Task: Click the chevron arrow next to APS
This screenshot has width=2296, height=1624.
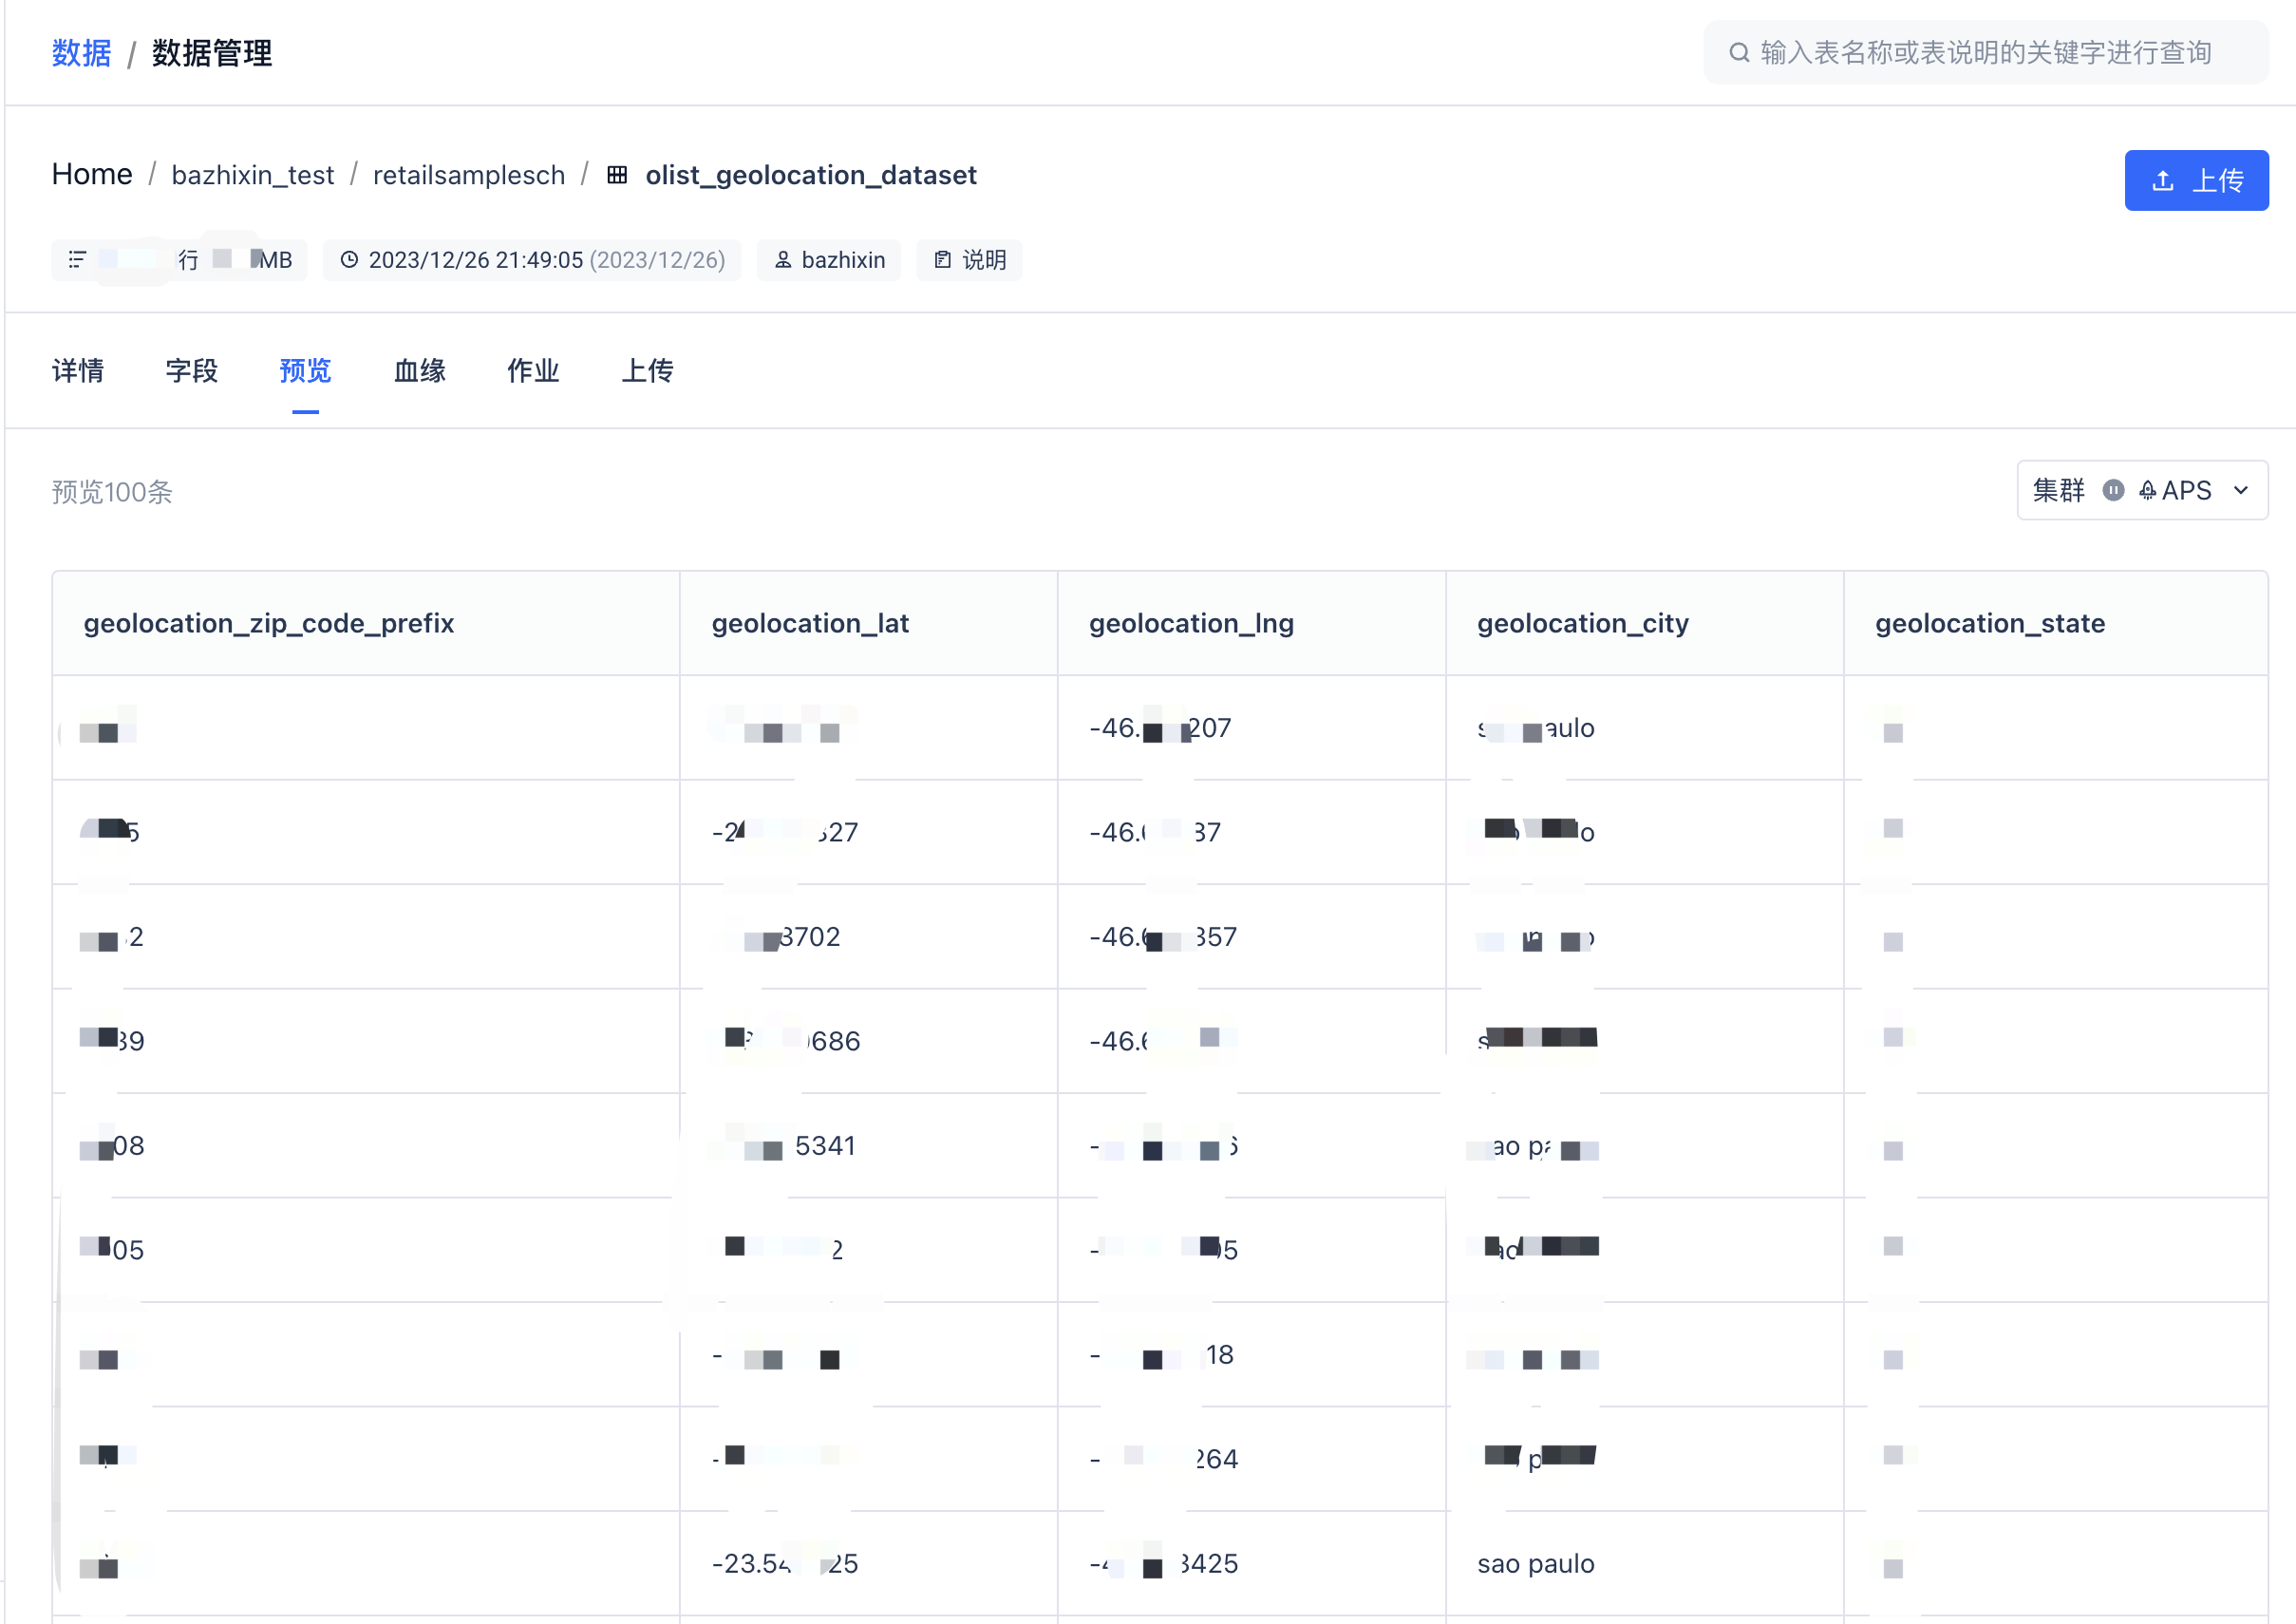Action: tap(2241, 490)
